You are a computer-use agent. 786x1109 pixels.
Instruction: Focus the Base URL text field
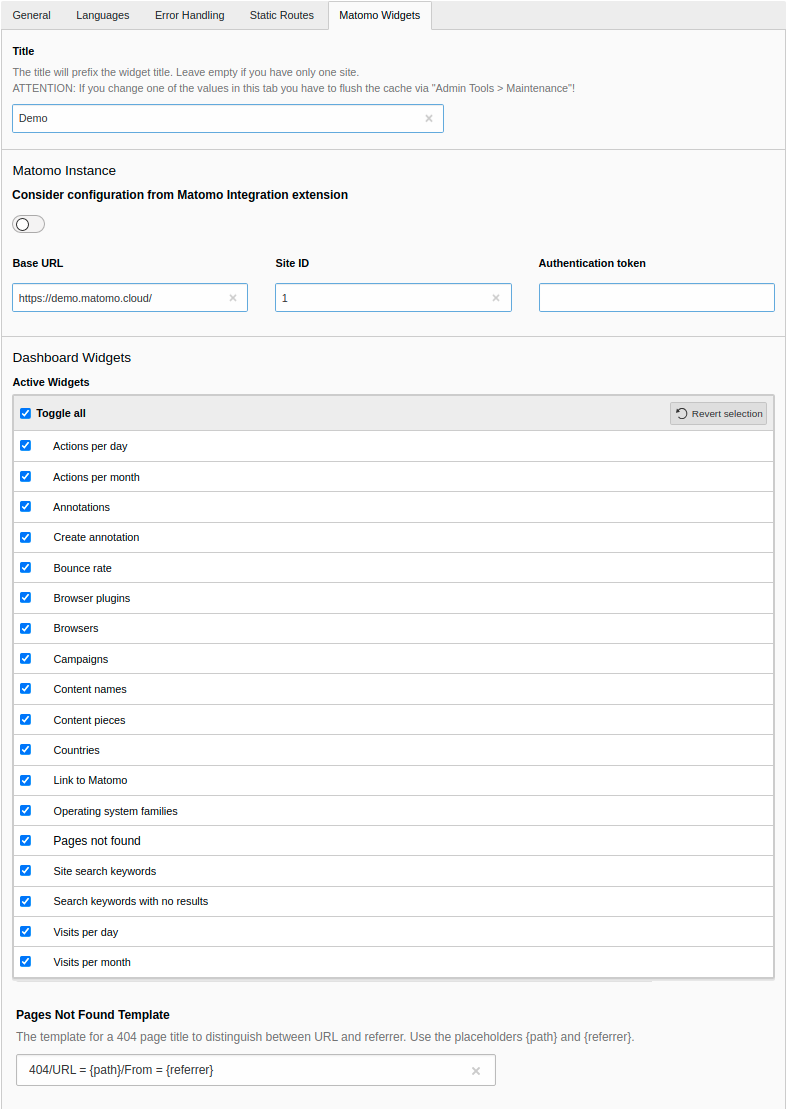tap(120, 298)
